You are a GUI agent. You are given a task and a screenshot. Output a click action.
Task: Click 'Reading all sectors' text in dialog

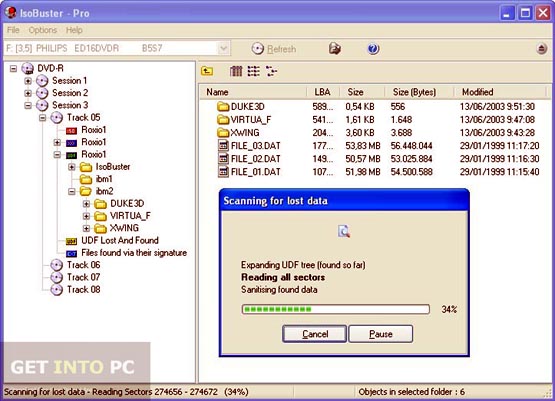(x=283, y=277)
